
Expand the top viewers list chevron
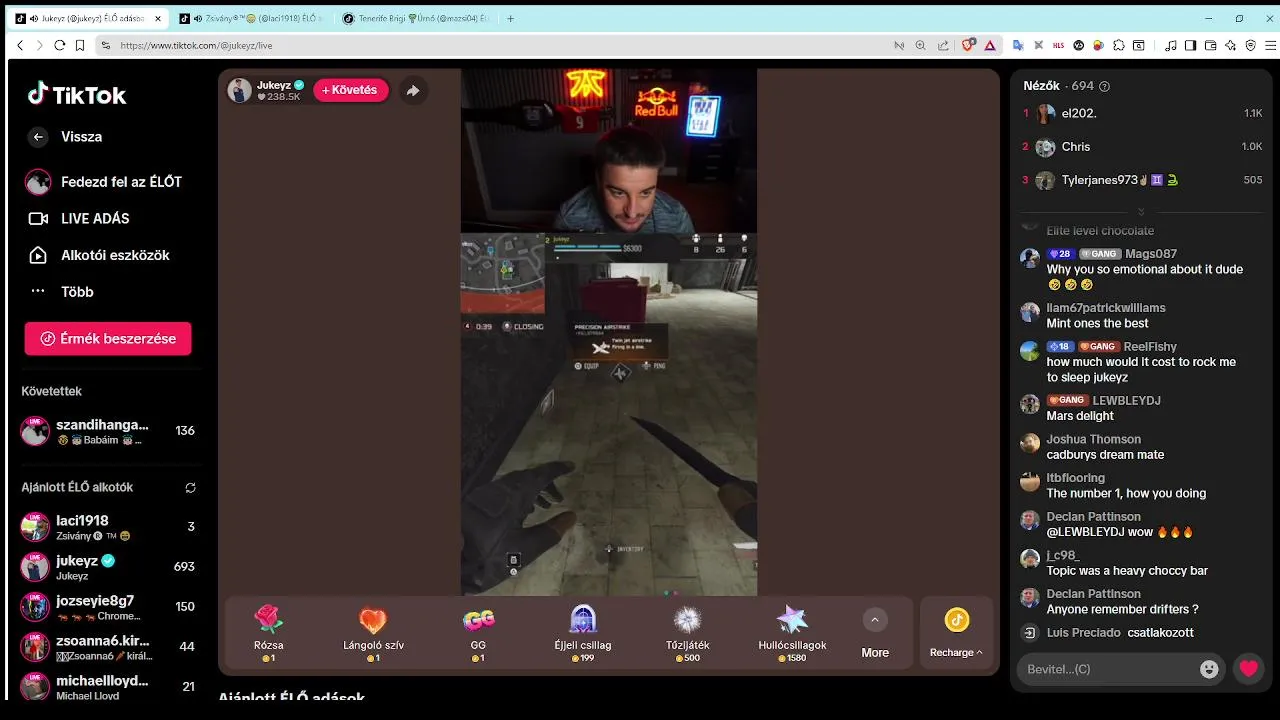[1141, 212]
